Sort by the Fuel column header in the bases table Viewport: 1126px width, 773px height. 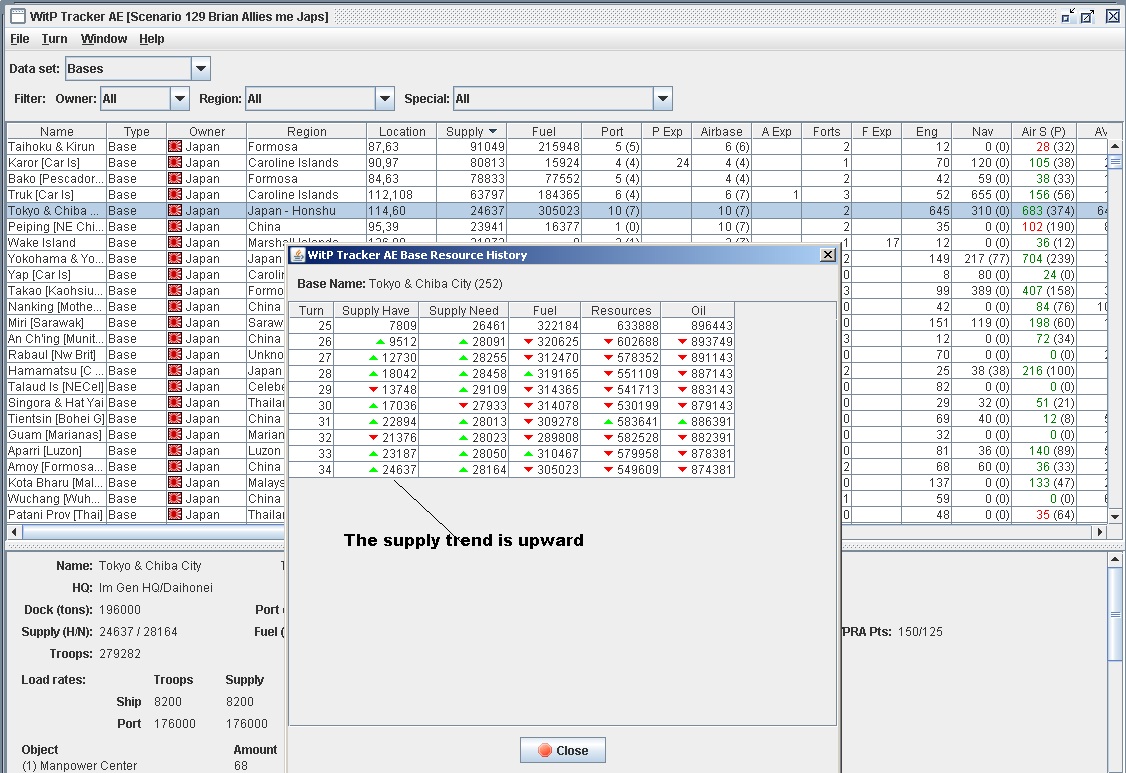point(544,131)
